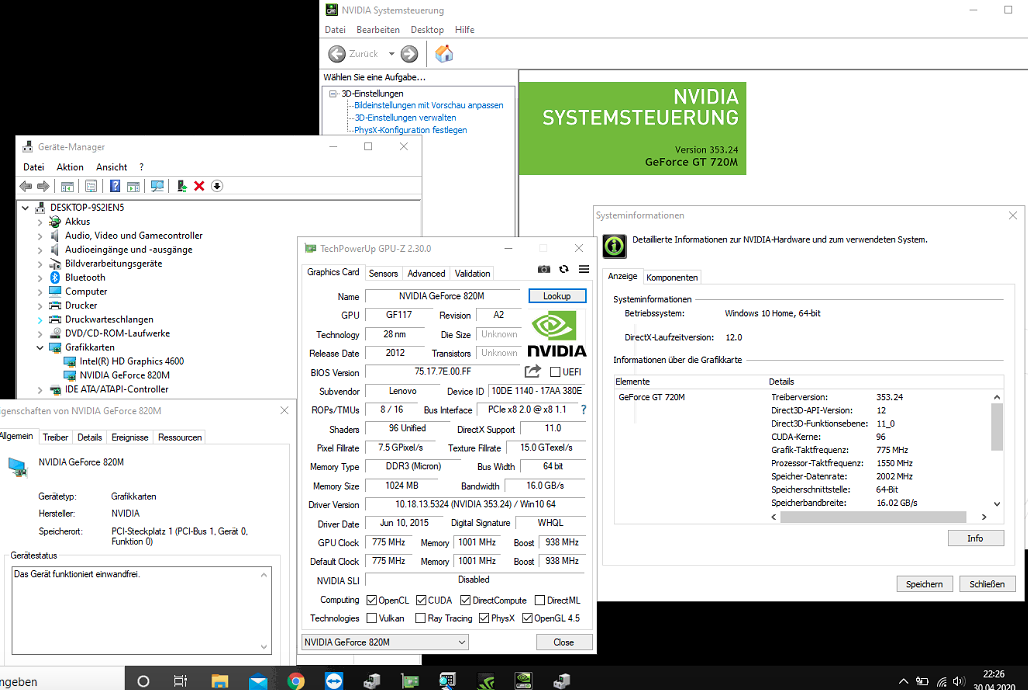Toggle the CUDA checkbox
Screen dimensions: 1028x690
(x=421, y=600)
